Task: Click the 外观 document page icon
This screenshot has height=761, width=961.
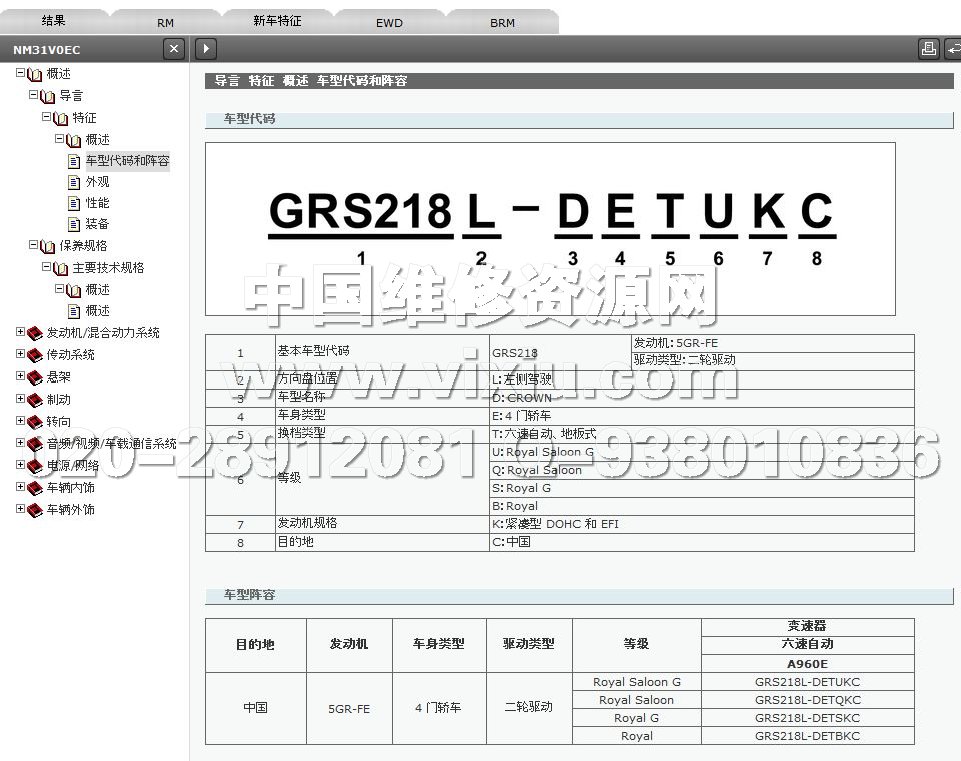Action: point(74,183)
